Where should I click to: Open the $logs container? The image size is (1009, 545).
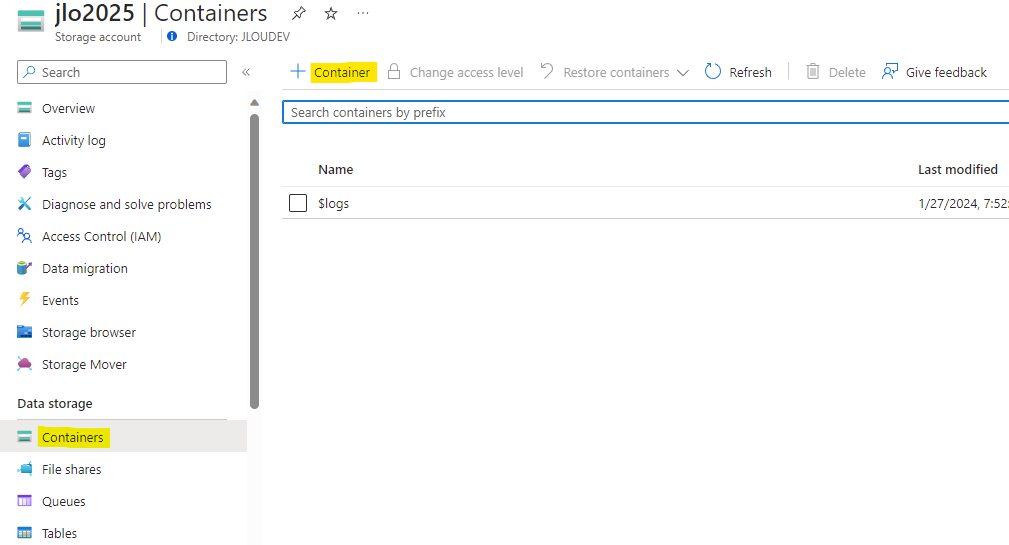point(333,203)
